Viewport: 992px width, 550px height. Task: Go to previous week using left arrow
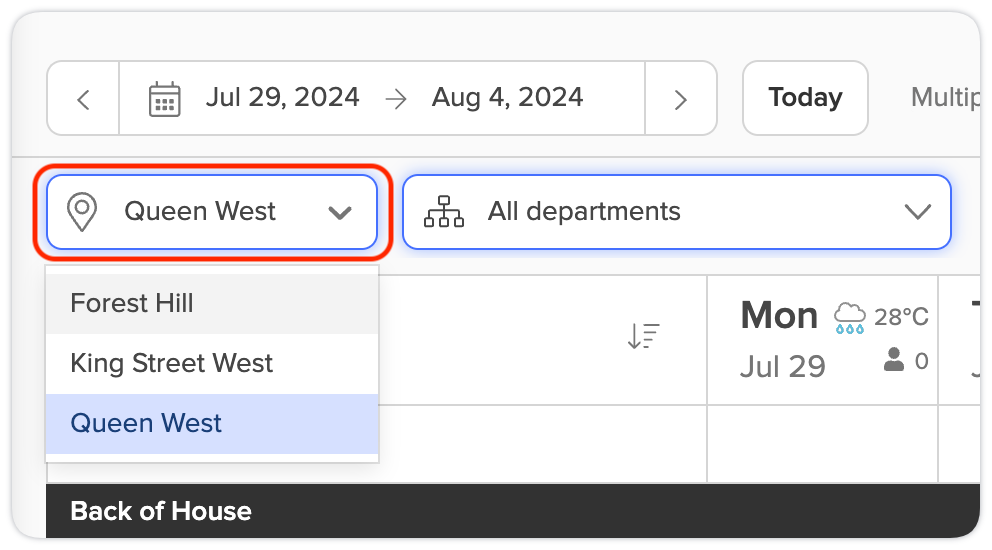(84, 99)
